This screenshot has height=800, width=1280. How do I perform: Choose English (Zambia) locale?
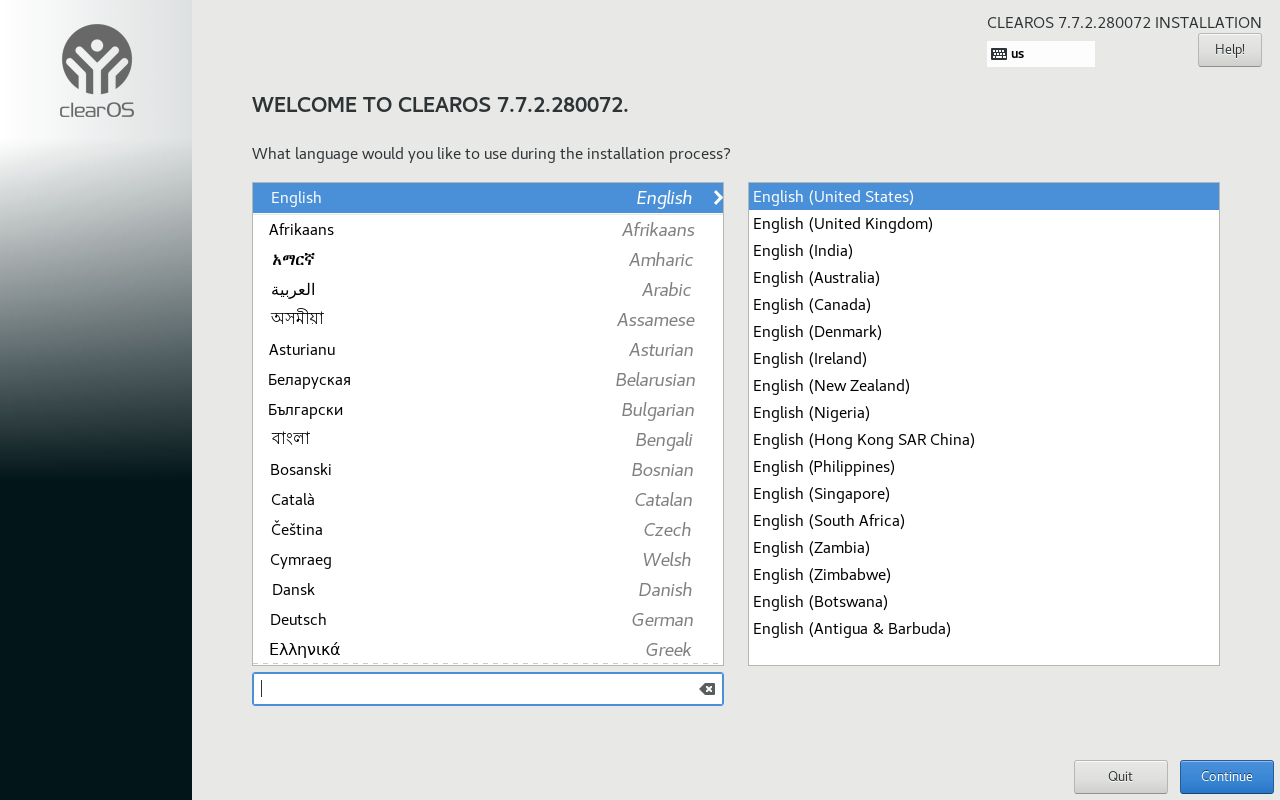(x=984, y=548)
